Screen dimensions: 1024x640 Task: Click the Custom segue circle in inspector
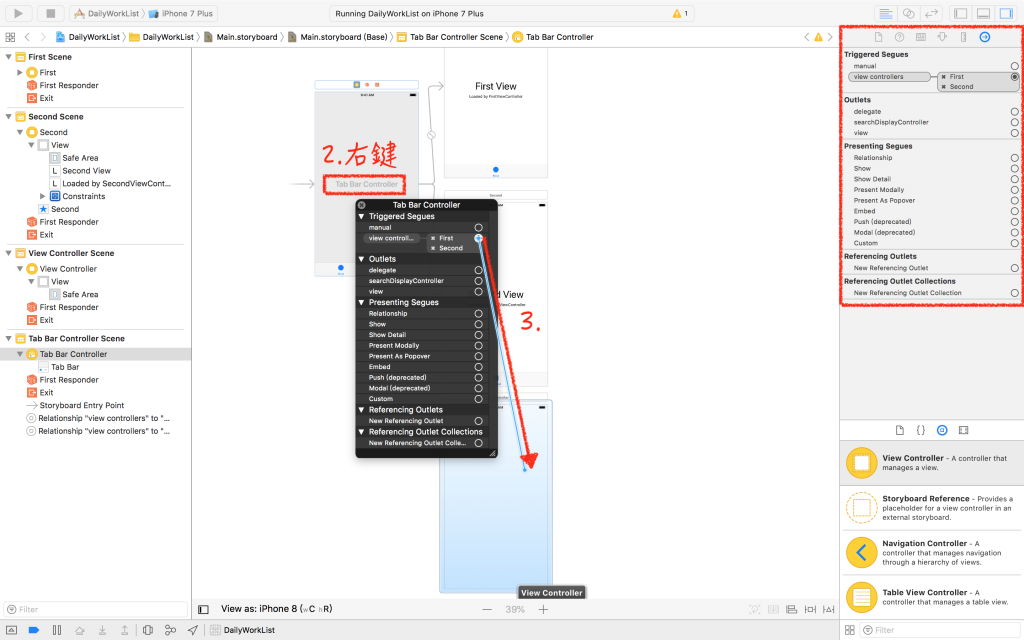1014,243
